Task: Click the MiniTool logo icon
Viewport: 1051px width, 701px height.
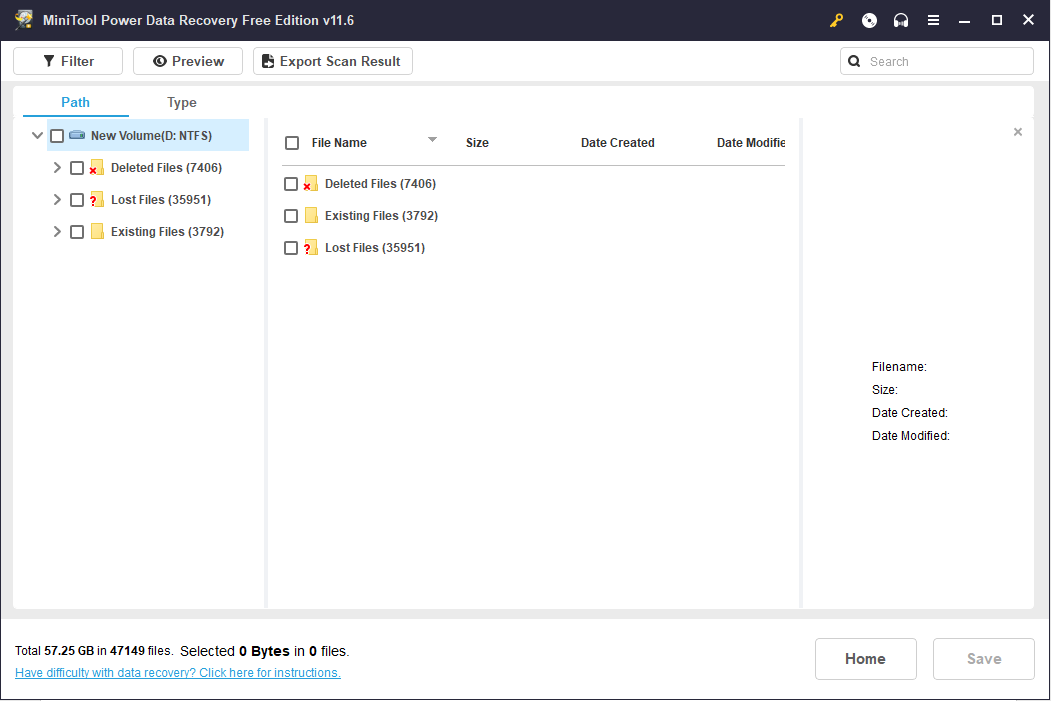Action: pyautogui.click(x=24, y=19)
